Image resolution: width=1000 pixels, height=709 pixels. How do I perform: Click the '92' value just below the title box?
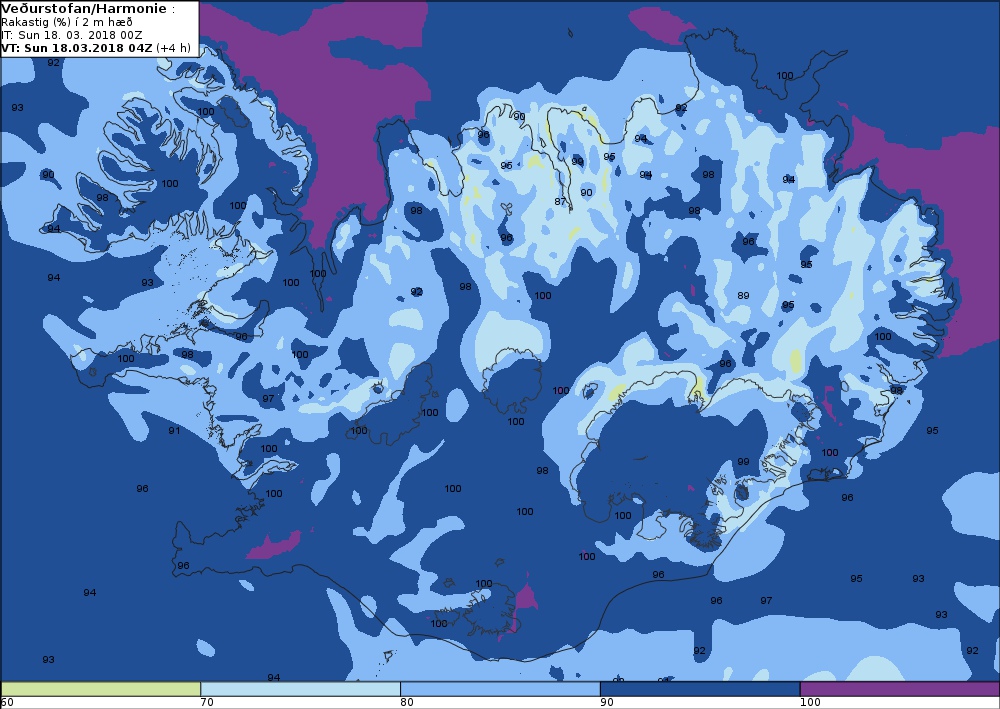pos(53,62)
